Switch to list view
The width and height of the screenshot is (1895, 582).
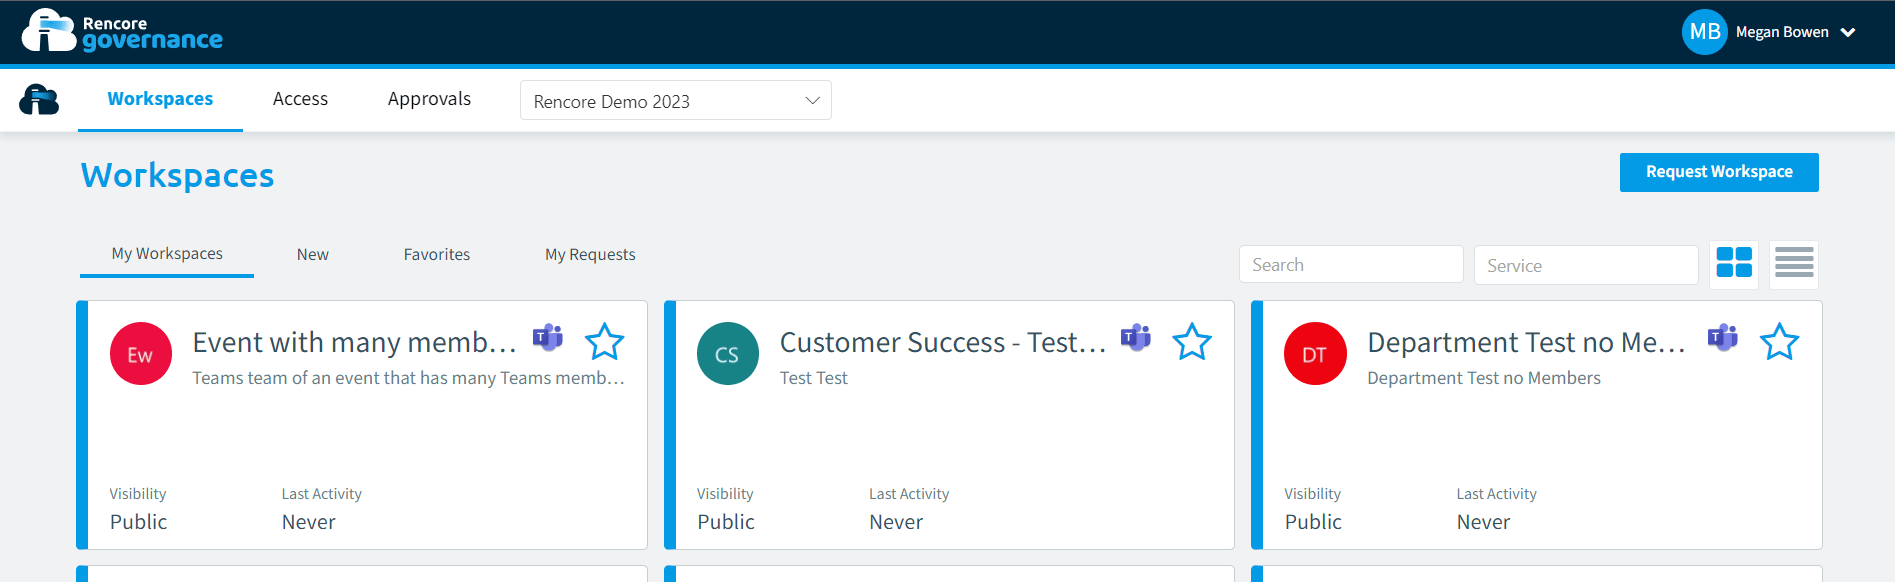pos(1794,263)
